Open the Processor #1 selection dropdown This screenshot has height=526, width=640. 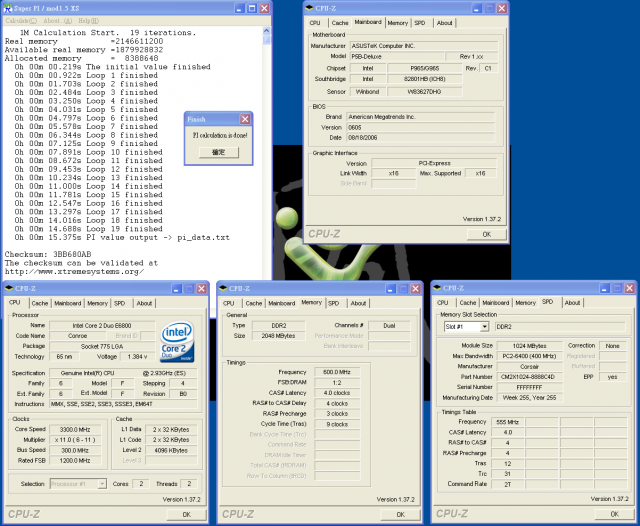[x=102, y=484]
